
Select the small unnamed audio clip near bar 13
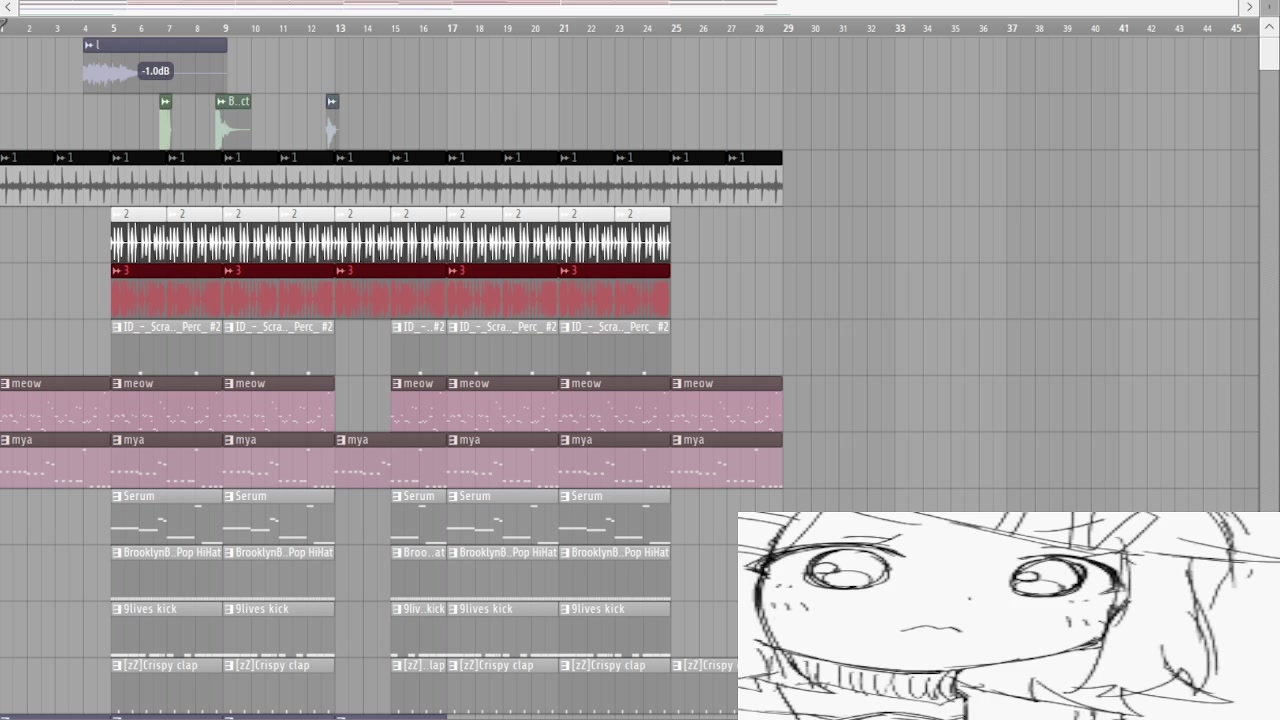332,122
